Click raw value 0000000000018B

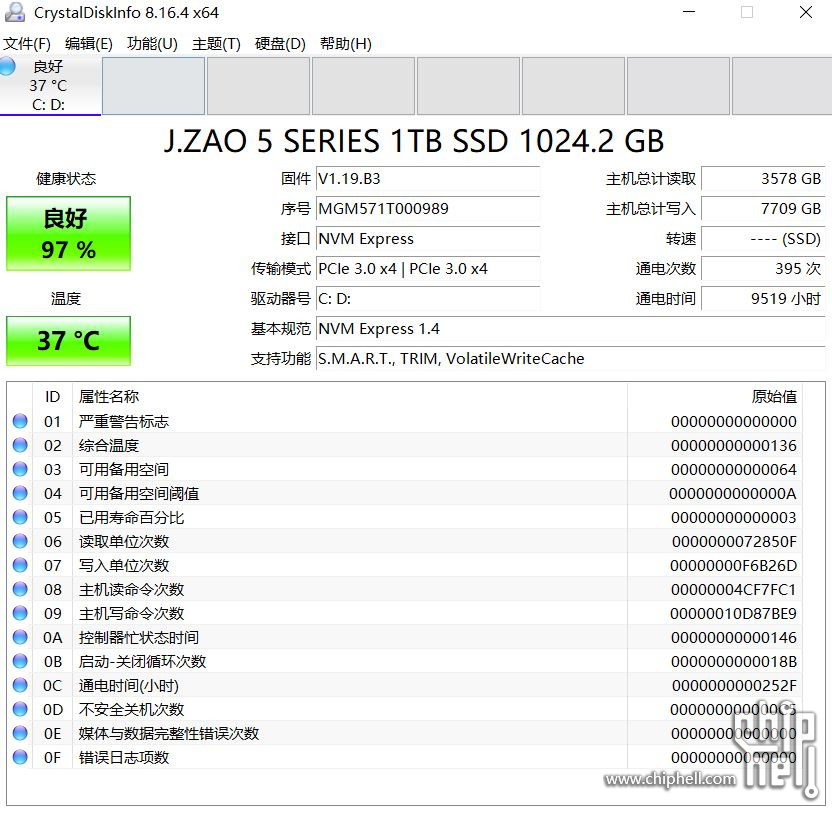(734, 661)
